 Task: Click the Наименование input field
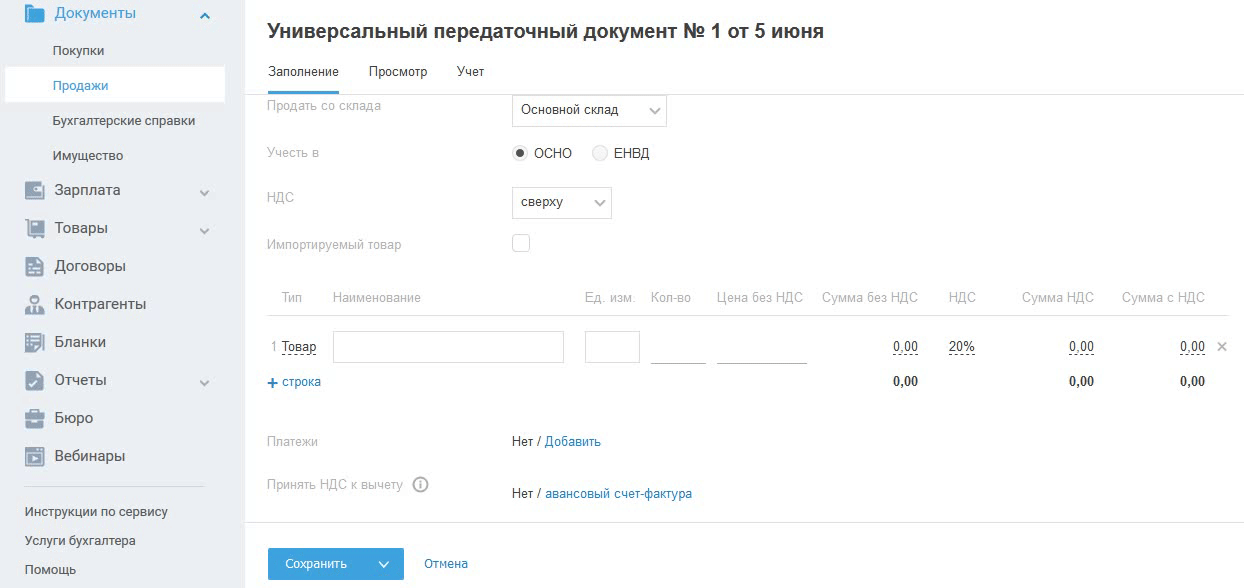(448, 347)
